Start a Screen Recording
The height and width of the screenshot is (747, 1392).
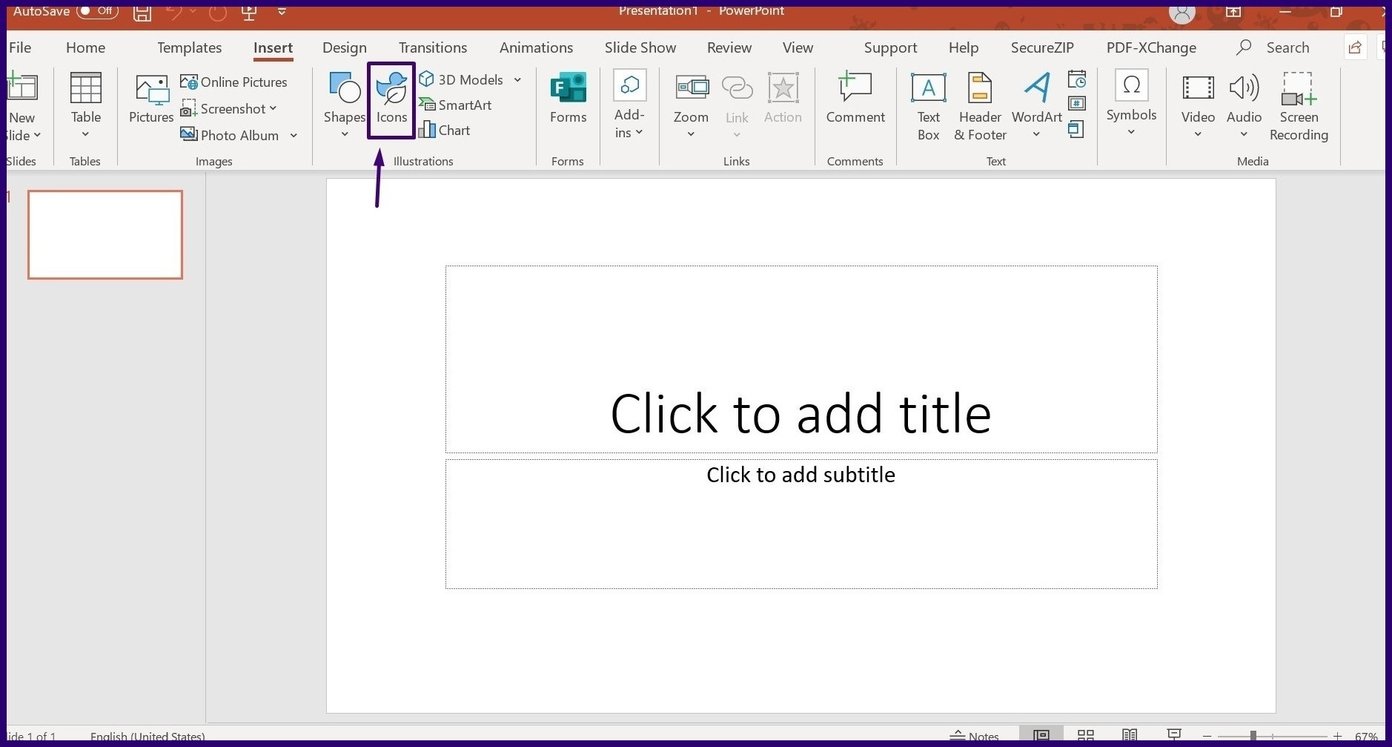(x=1299, y=106)
